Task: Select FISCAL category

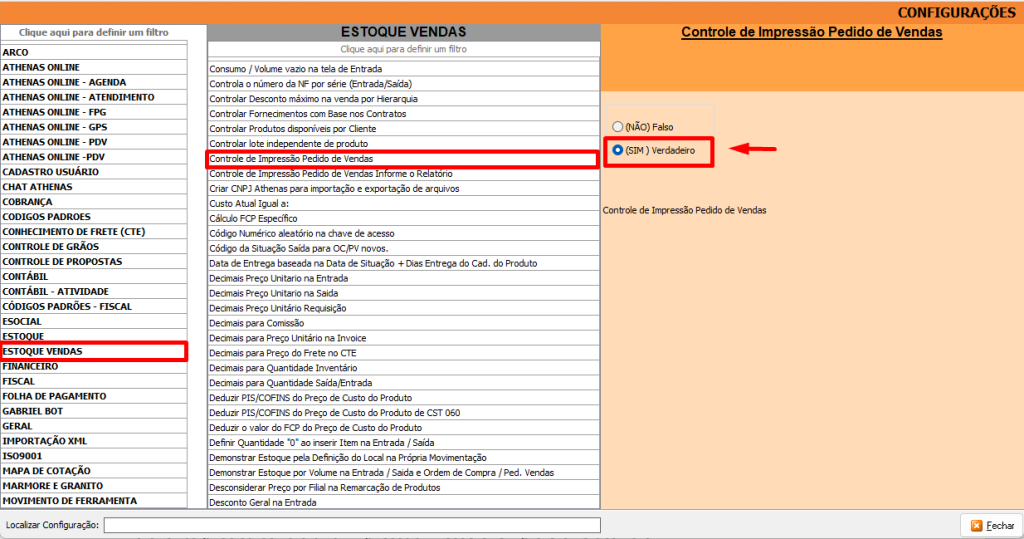Action: coord(93,382)
